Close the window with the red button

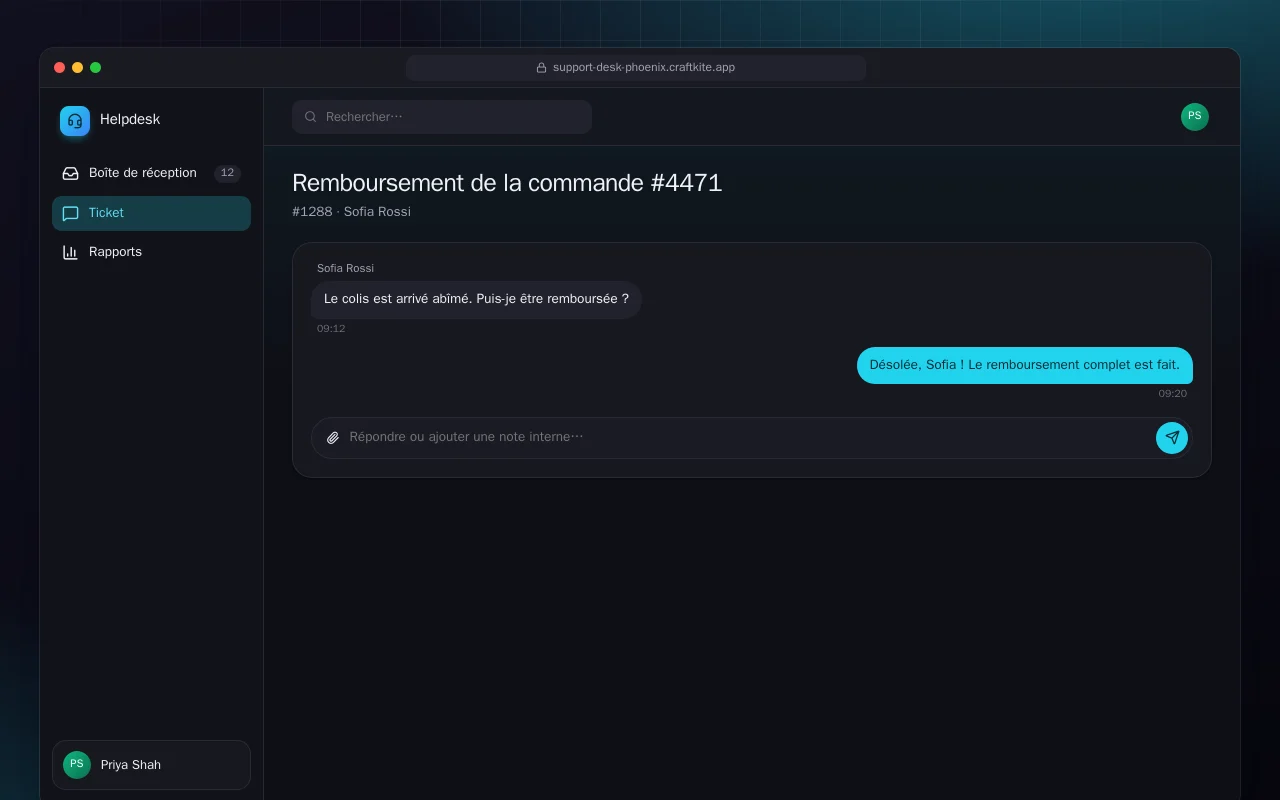tap(59, 68)
